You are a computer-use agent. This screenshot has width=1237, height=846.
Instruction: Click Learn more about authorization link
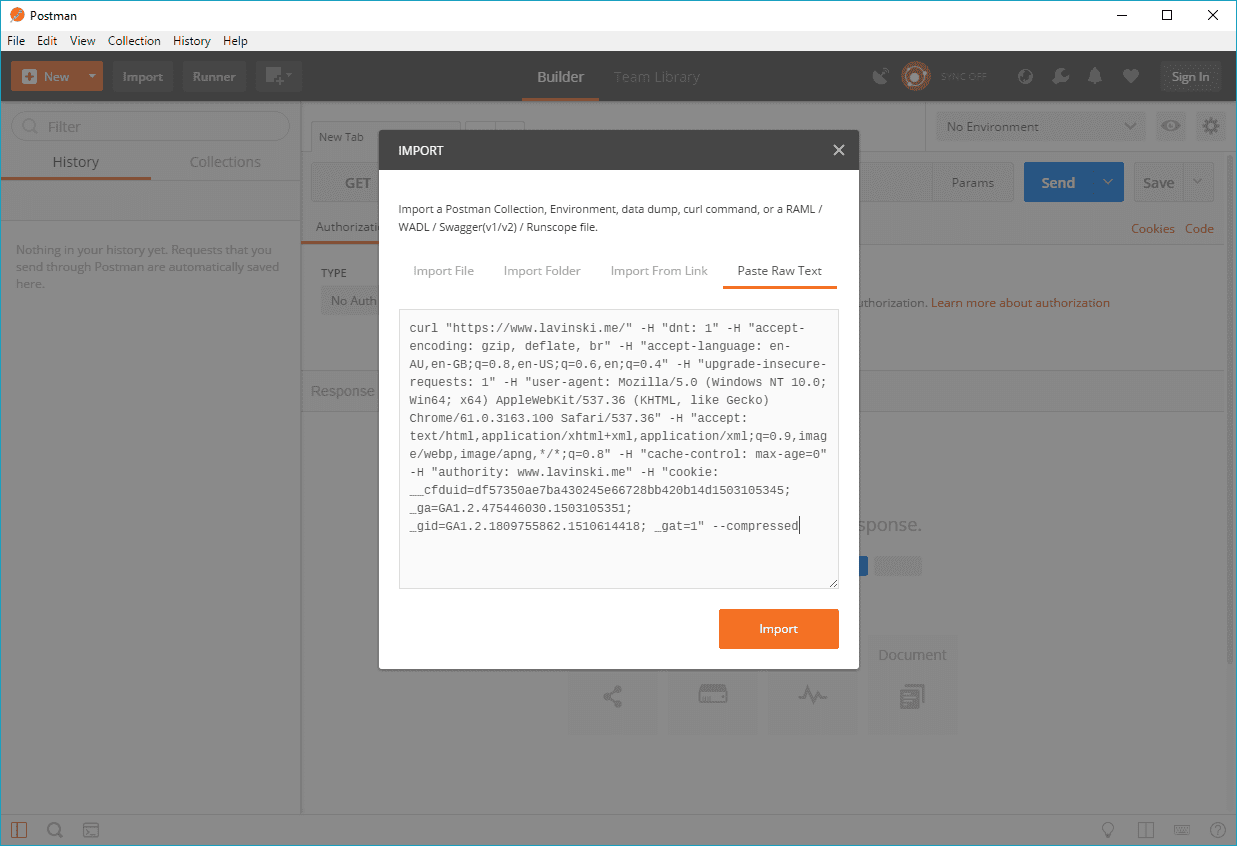click(1020, 303)
